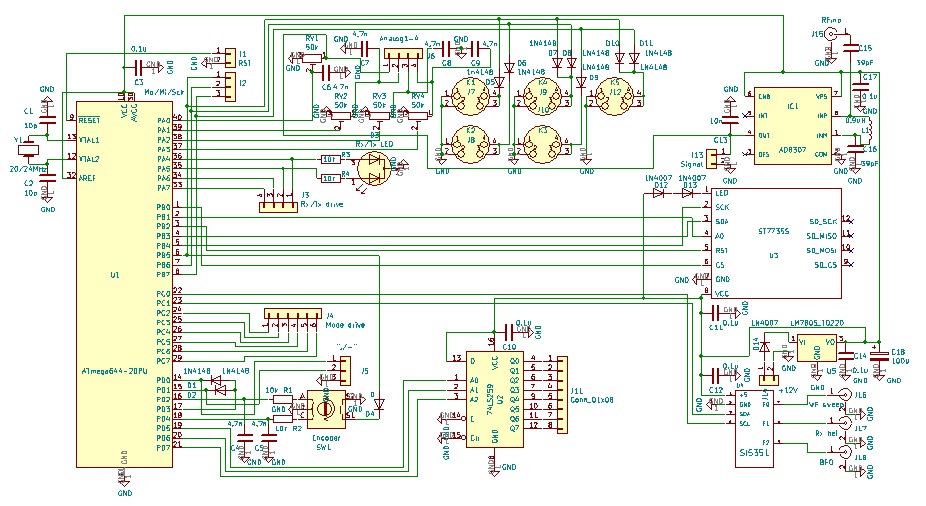Viewport: 926px width, 506px height.
Task: Click relay K1 with connector J7
Action: click(470, 94)
